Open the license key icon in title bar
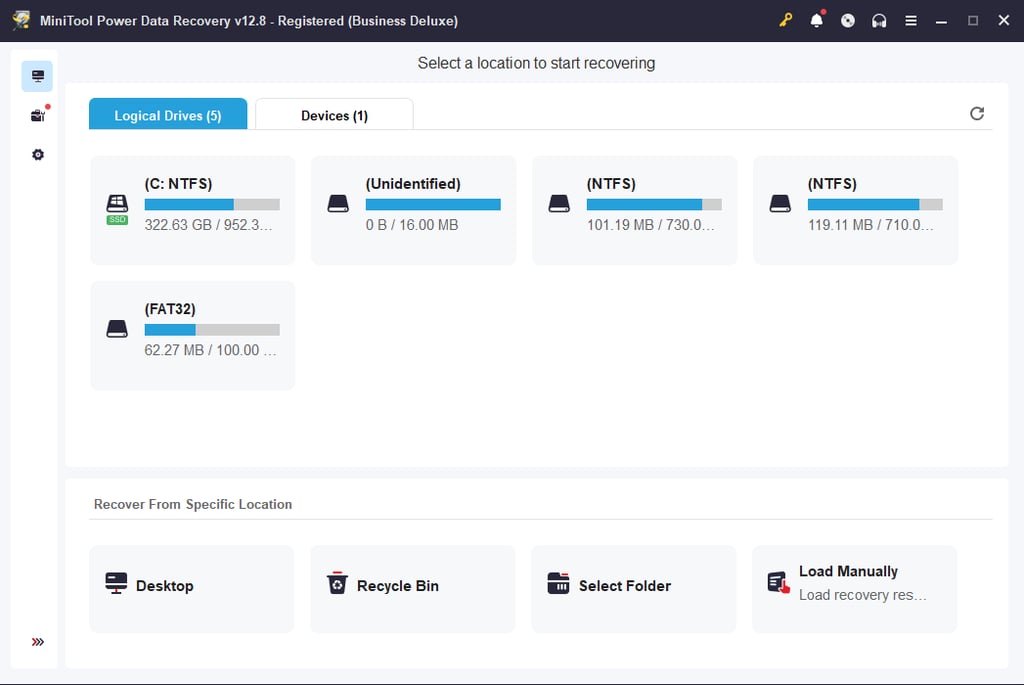The image size is (1024, 685). click(785, 20)
